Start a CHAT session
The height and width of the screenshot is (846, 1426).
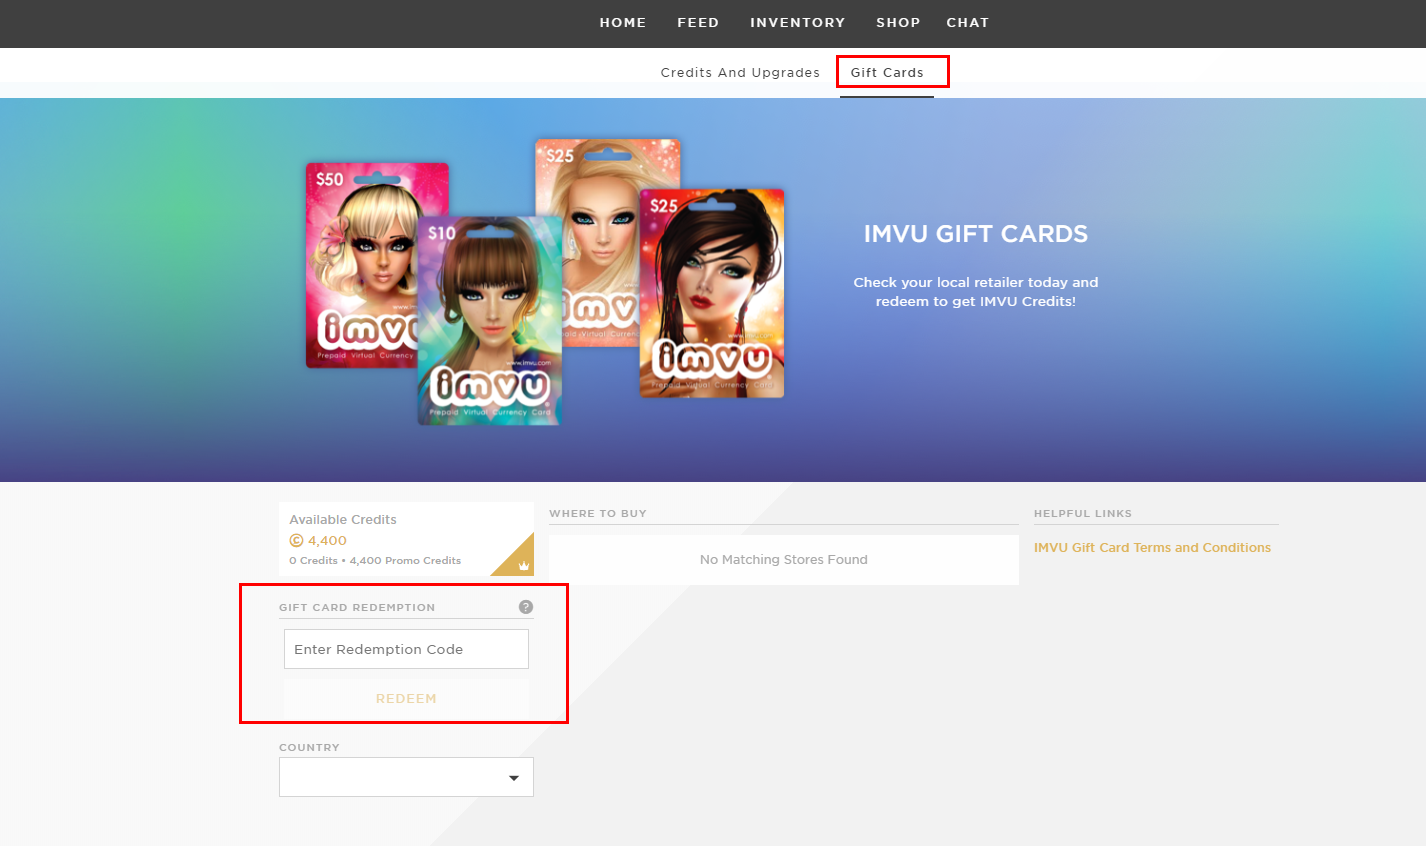[x=967, y=22]
